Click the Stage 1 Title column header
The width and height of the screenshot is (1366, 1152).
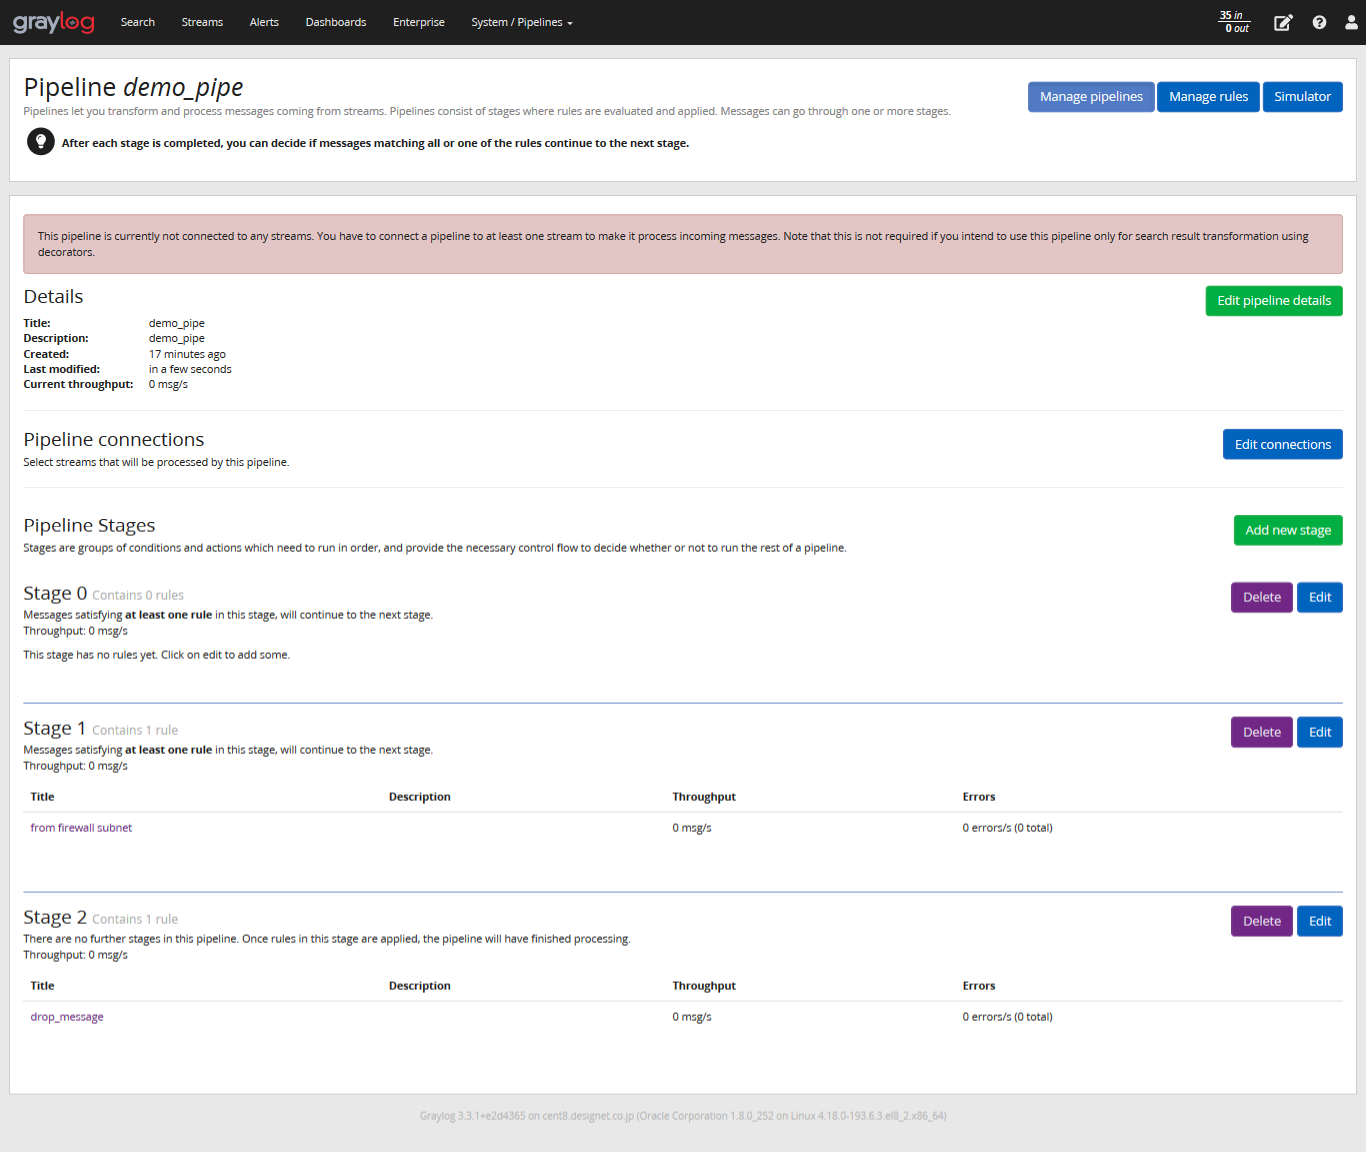click(42, 797)
